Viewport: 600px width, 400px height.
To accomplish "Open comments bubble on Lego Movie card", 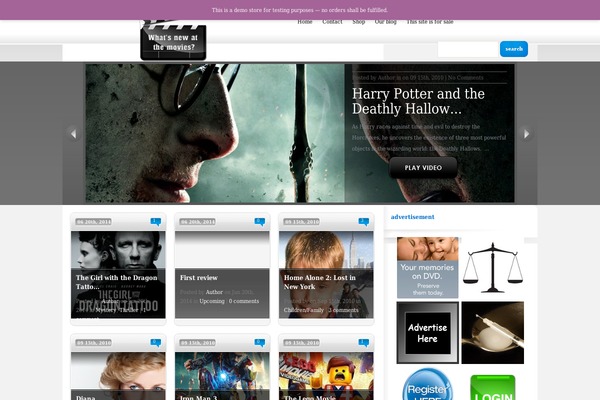I will [x=364, y=343].
